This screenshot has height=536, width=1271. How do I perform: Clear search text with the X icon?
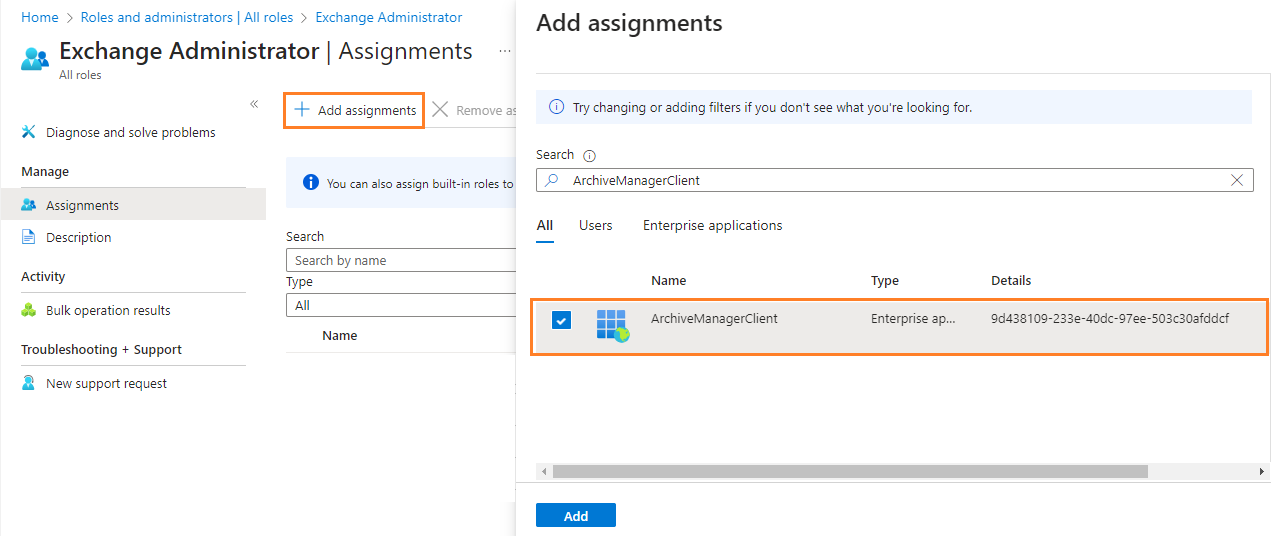point(1237,180)
